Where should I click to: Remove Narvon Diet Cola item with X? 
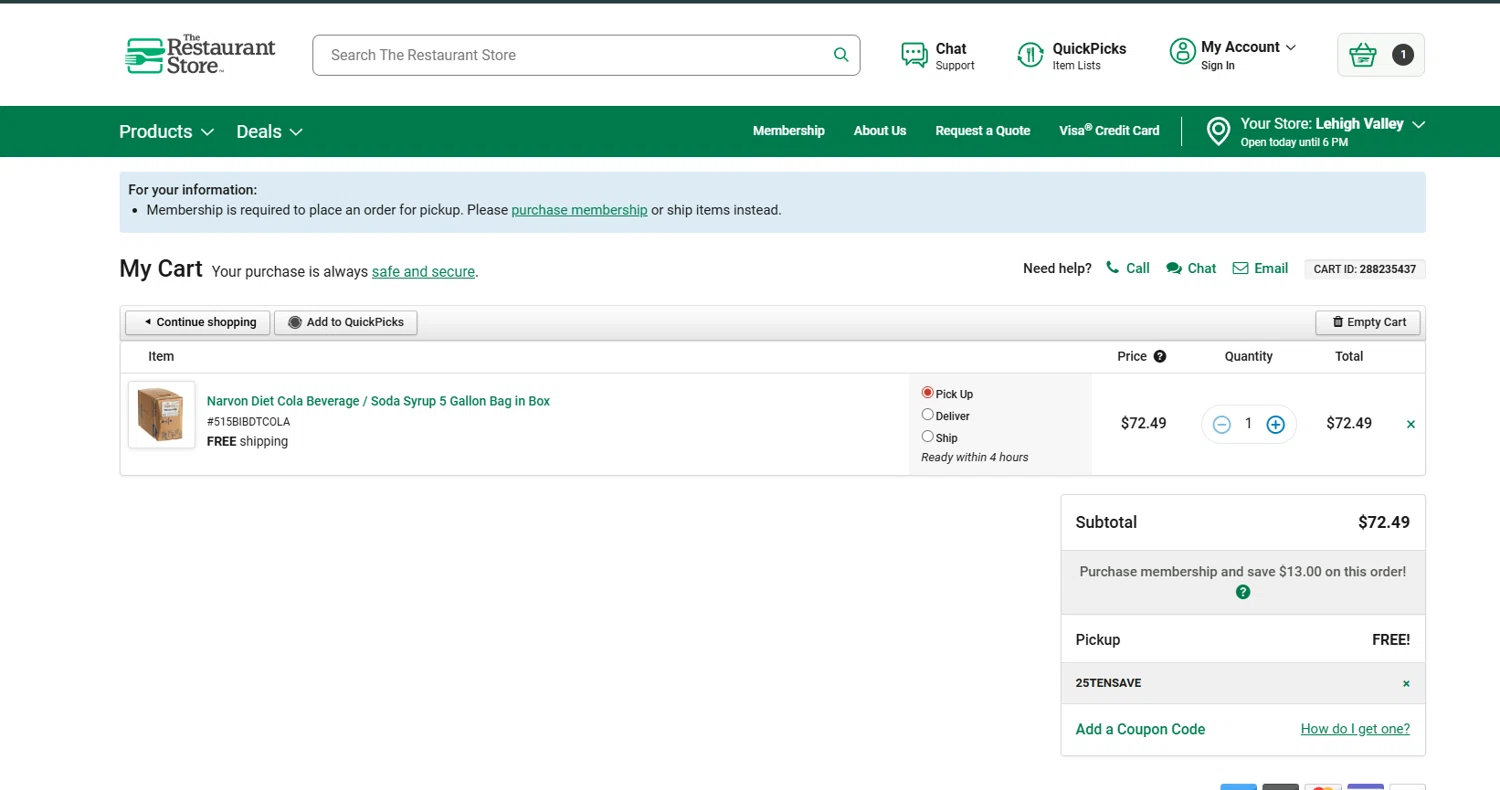pos(1411,424)
